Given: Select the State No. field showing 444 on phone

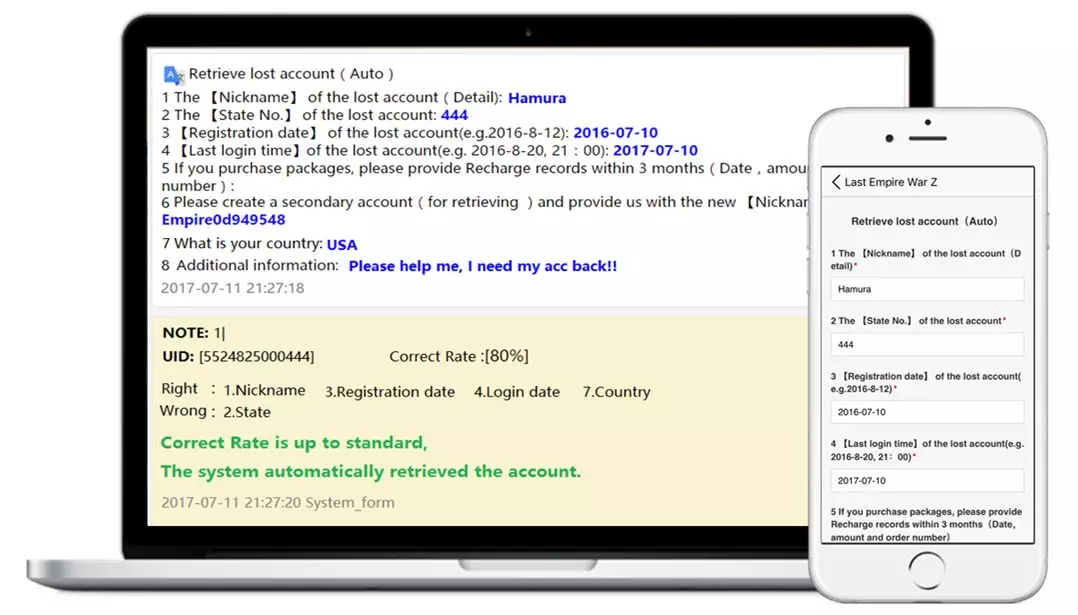Looking at the screenshot, I should pyautogui.click(x=927, y=344).
